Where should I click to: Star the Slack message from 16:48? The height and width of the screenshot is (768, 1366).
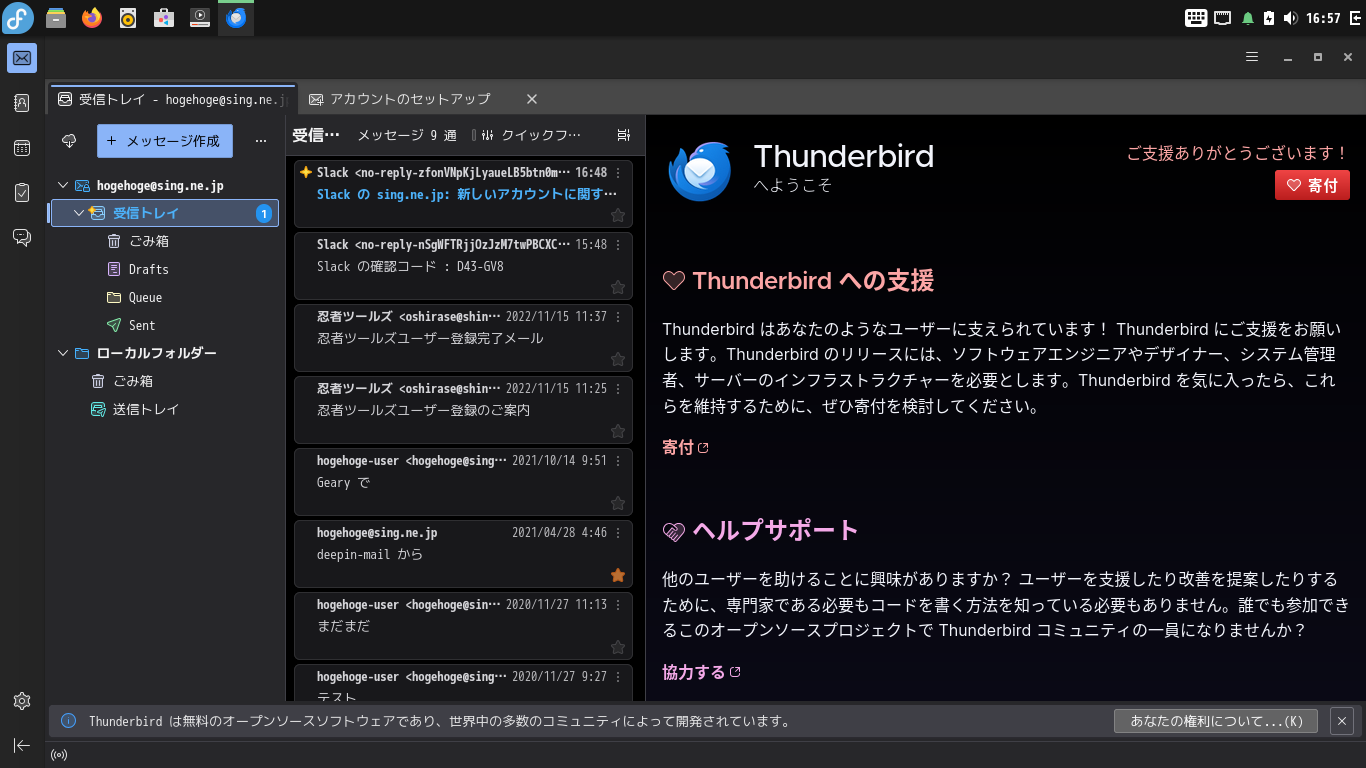[618, 215]
